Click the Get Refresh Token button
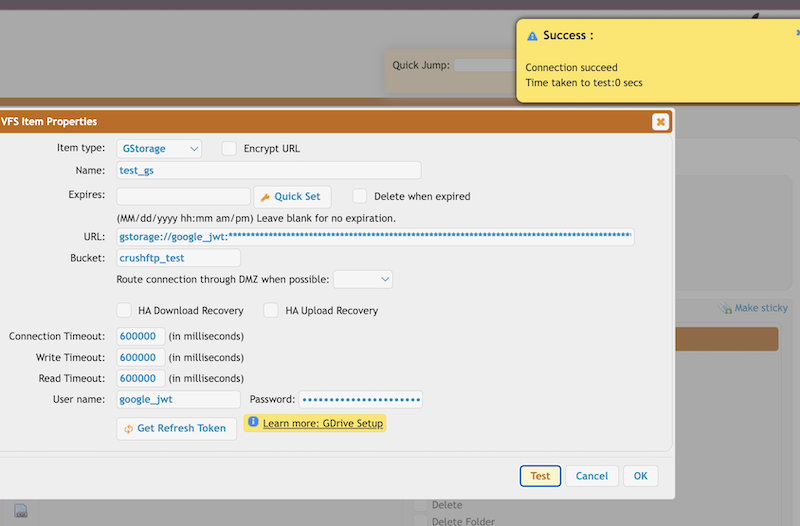 click(x=177, y=429)
